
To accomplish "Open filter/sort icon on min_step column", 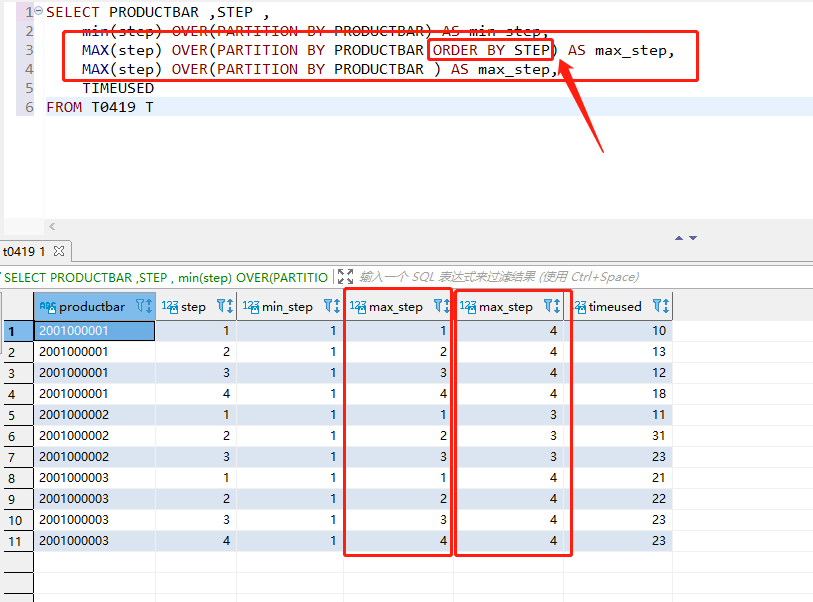I will (332, 306).
